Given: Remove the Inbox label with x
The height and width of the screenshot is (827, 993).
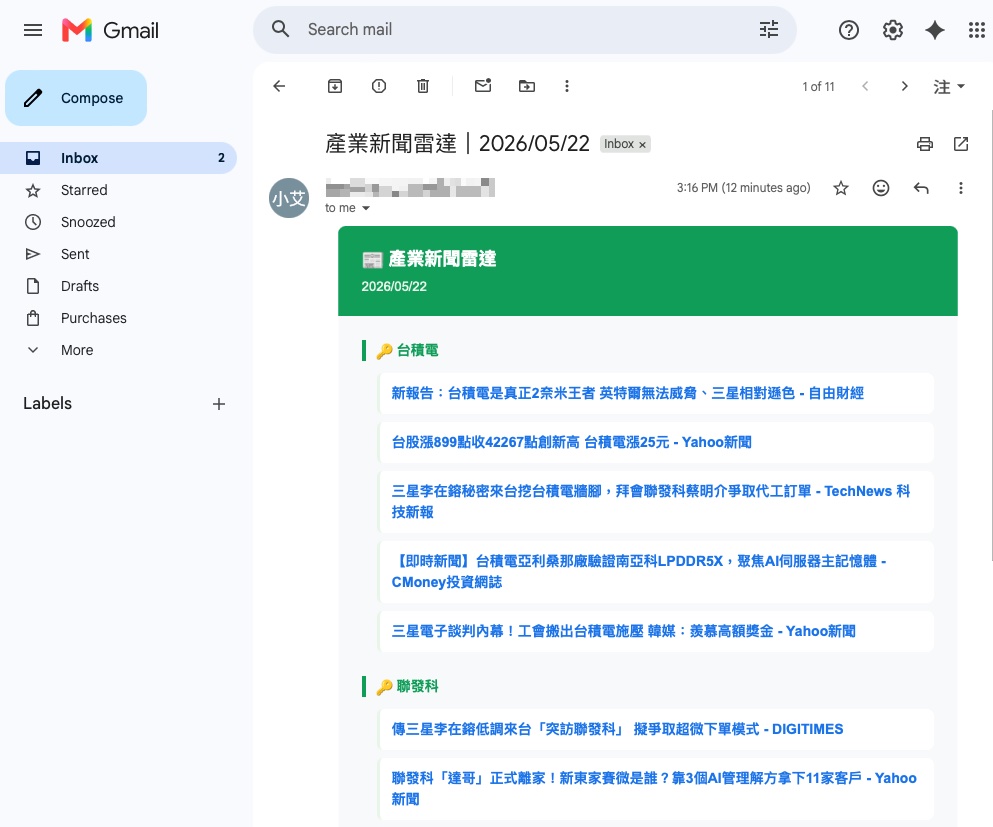Looking at the screenshot, I should pyautogui.click(x=642, y=145).
